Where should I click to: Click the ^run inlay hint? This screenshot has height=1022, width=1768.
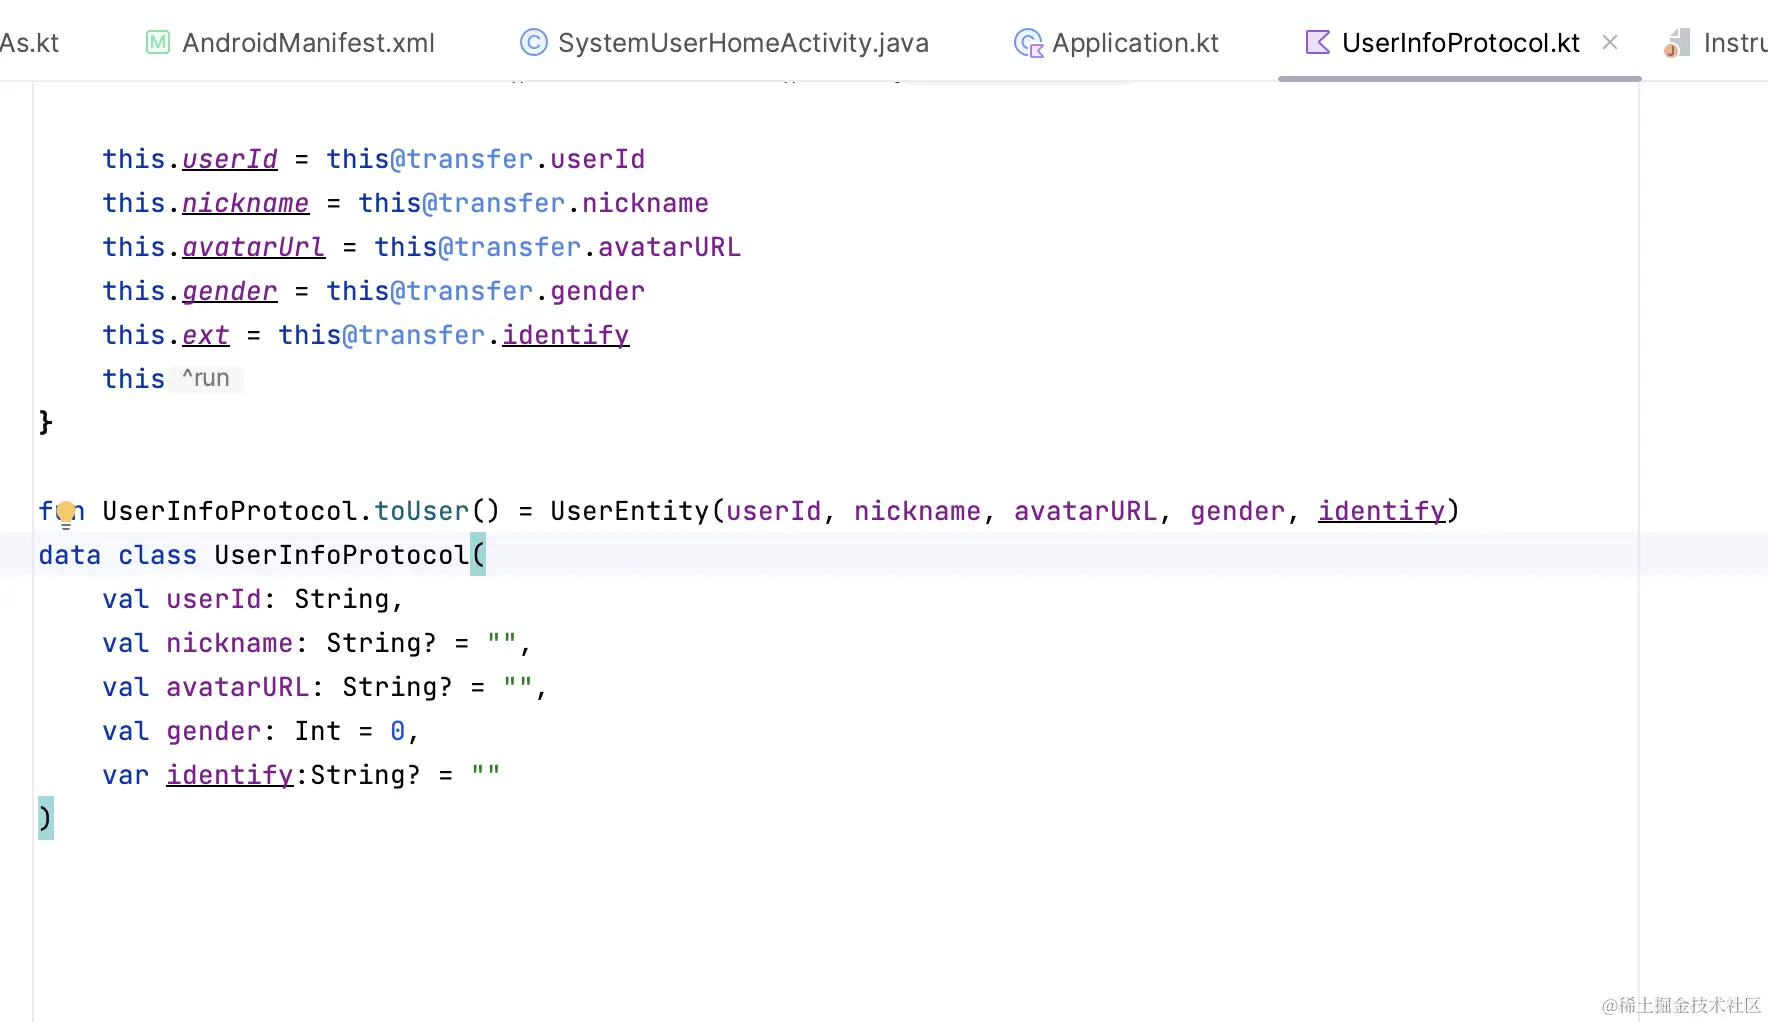pyautogui.click(x=206, y=378)
